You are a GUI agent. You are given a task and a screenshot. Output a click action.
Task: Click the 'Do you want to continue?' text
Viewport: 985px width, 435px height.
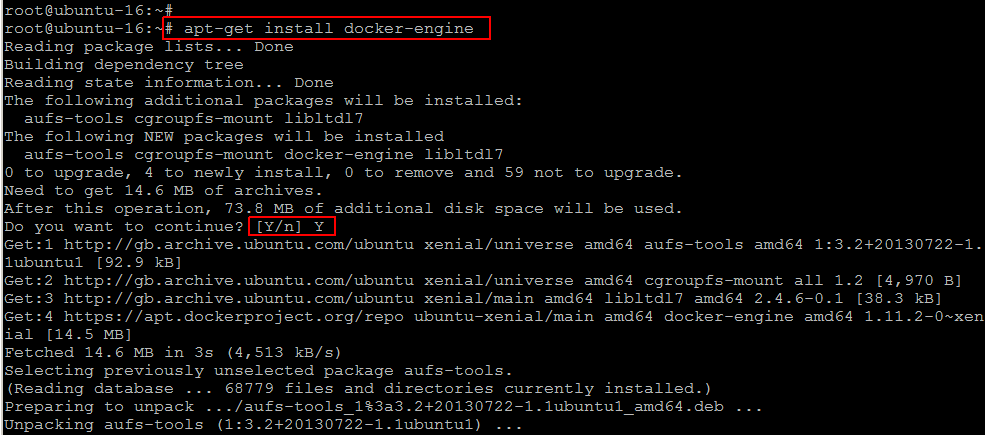coord(124,227)
